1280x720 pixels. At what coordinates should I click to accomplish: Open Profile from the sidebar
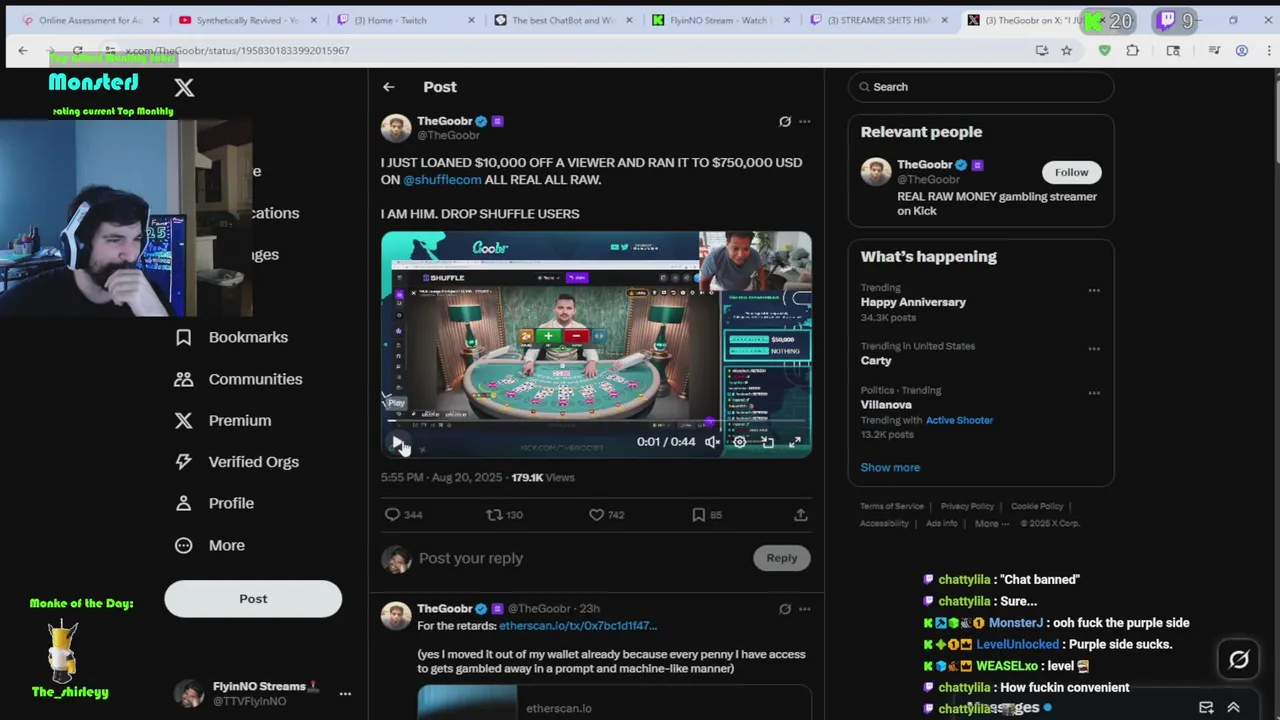[x=231, y=503]
